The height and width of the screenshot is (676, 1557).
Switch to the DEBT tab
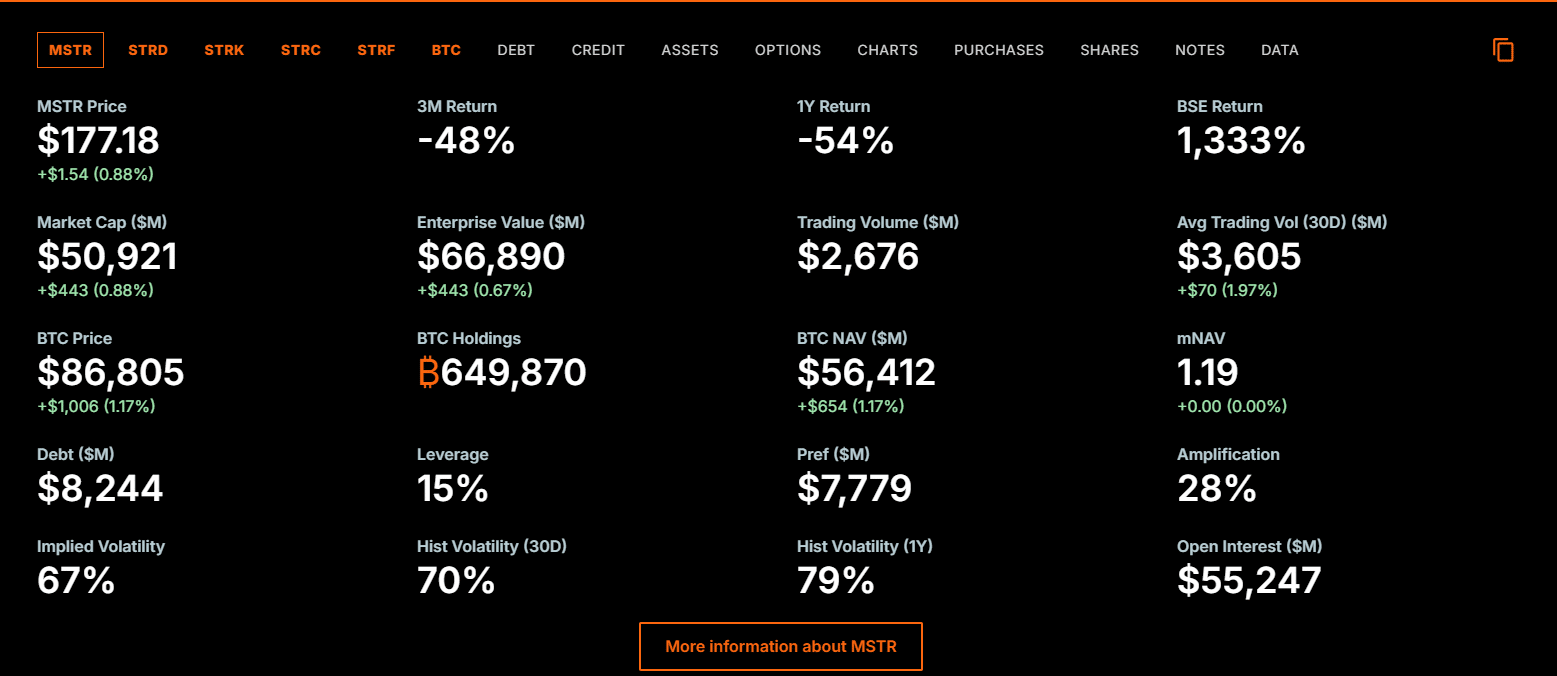coord(516,50)
